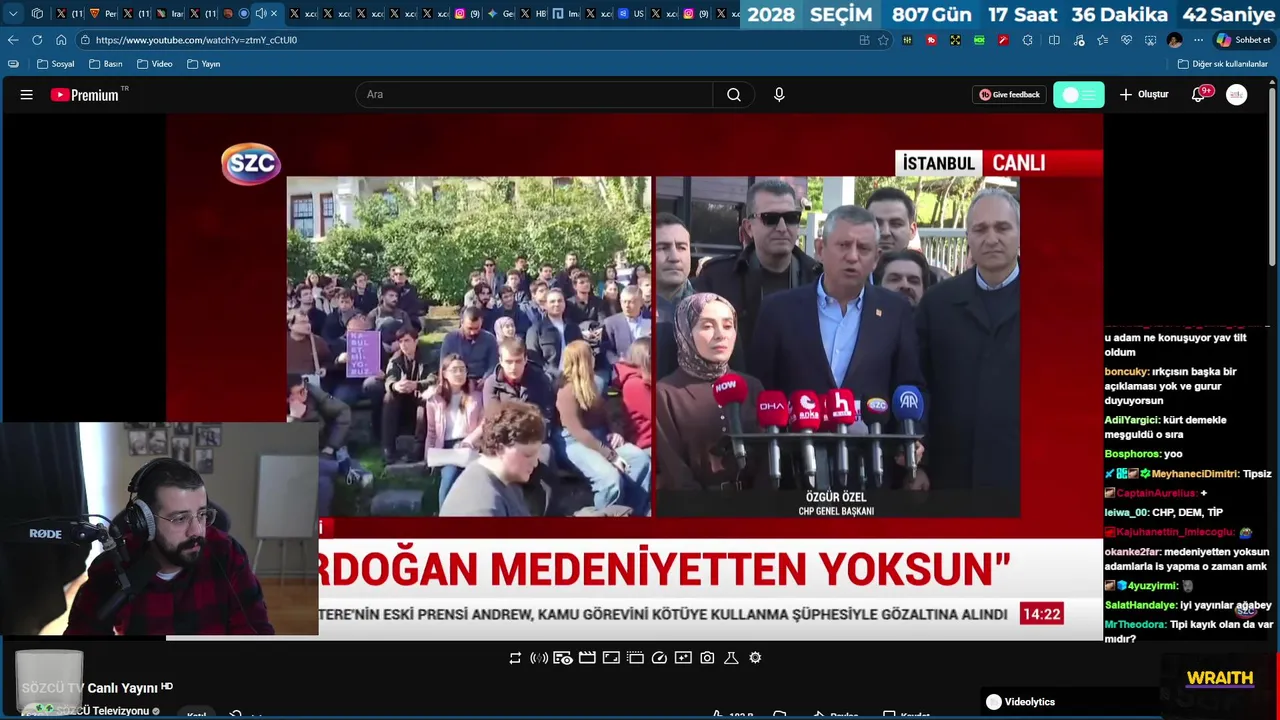Open the browser three-dots settings menu
1280x720 pixels.
coord(1198,40)
